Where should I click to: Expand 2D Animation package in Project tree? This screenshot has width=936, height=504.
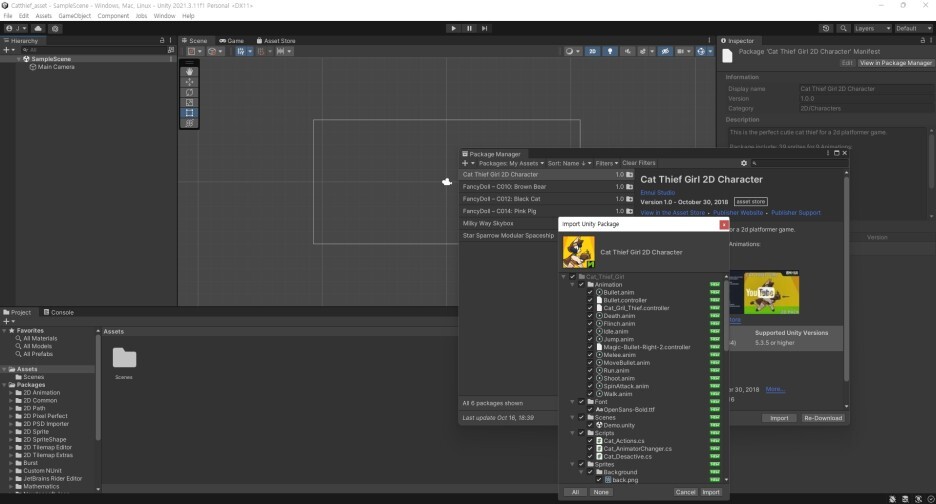coord(11,393)
